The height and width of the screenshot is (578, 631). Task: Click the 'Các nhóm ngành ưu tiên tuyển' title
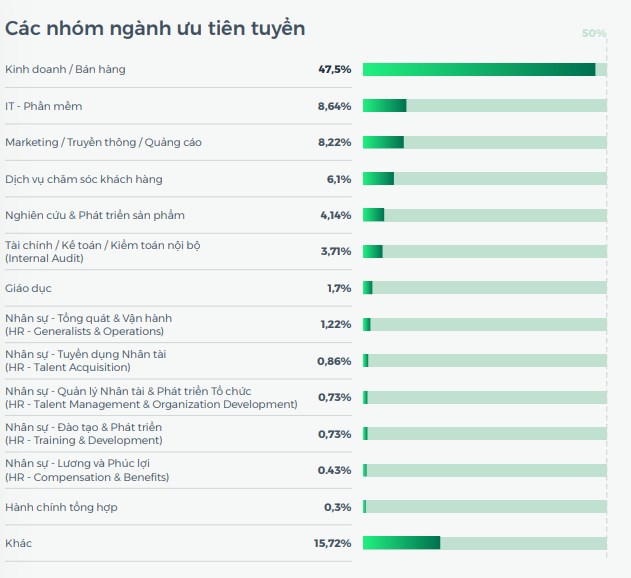[x=155, y=28]
